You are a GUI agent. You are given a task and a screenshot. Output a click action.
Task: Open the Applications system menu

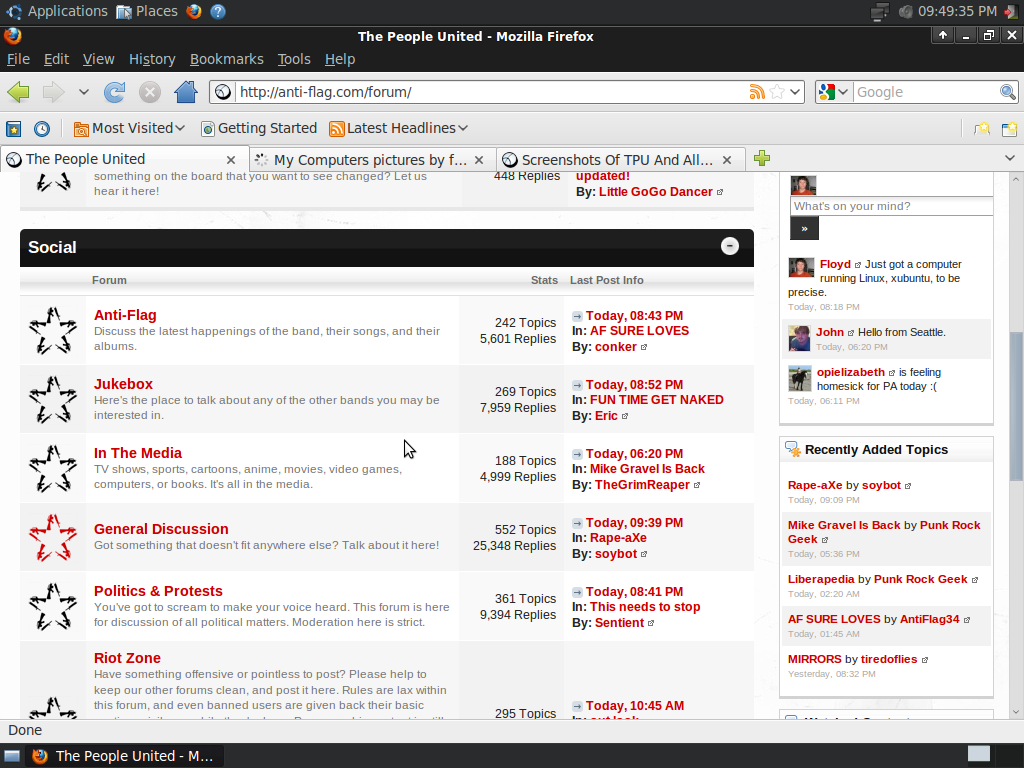(58, 11)
